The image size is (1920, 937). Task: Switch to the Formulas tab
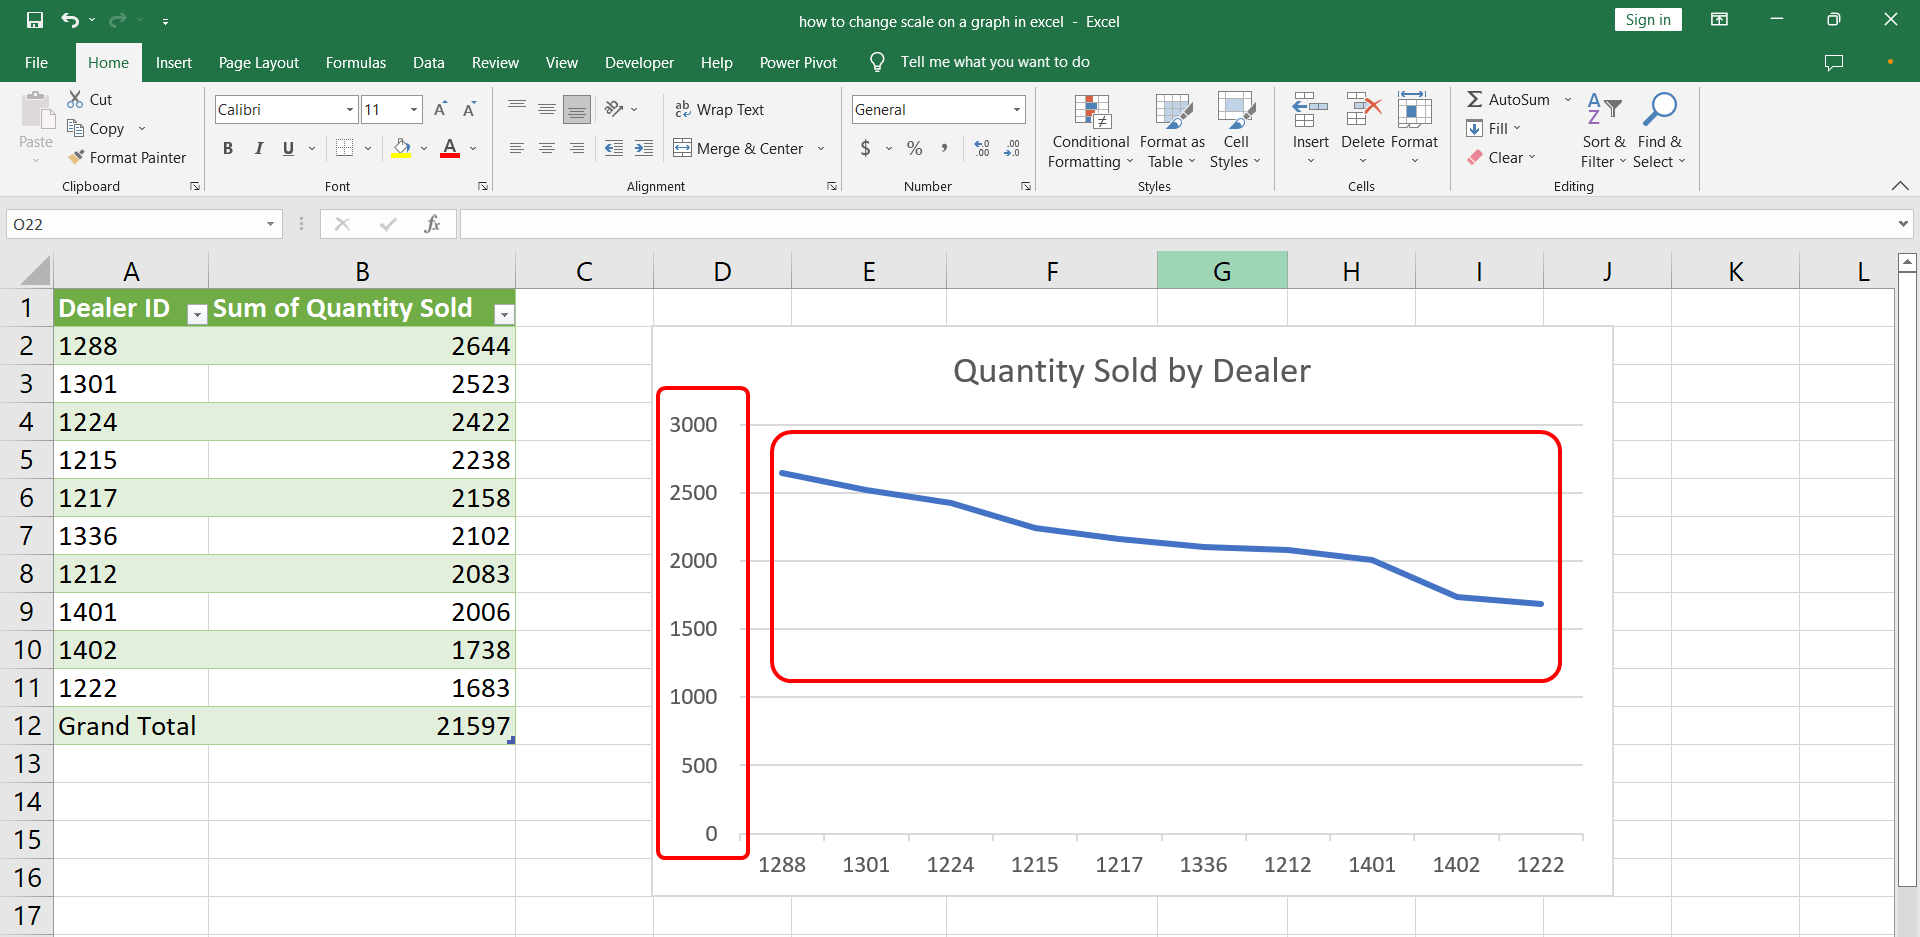[x=356, y=62]
